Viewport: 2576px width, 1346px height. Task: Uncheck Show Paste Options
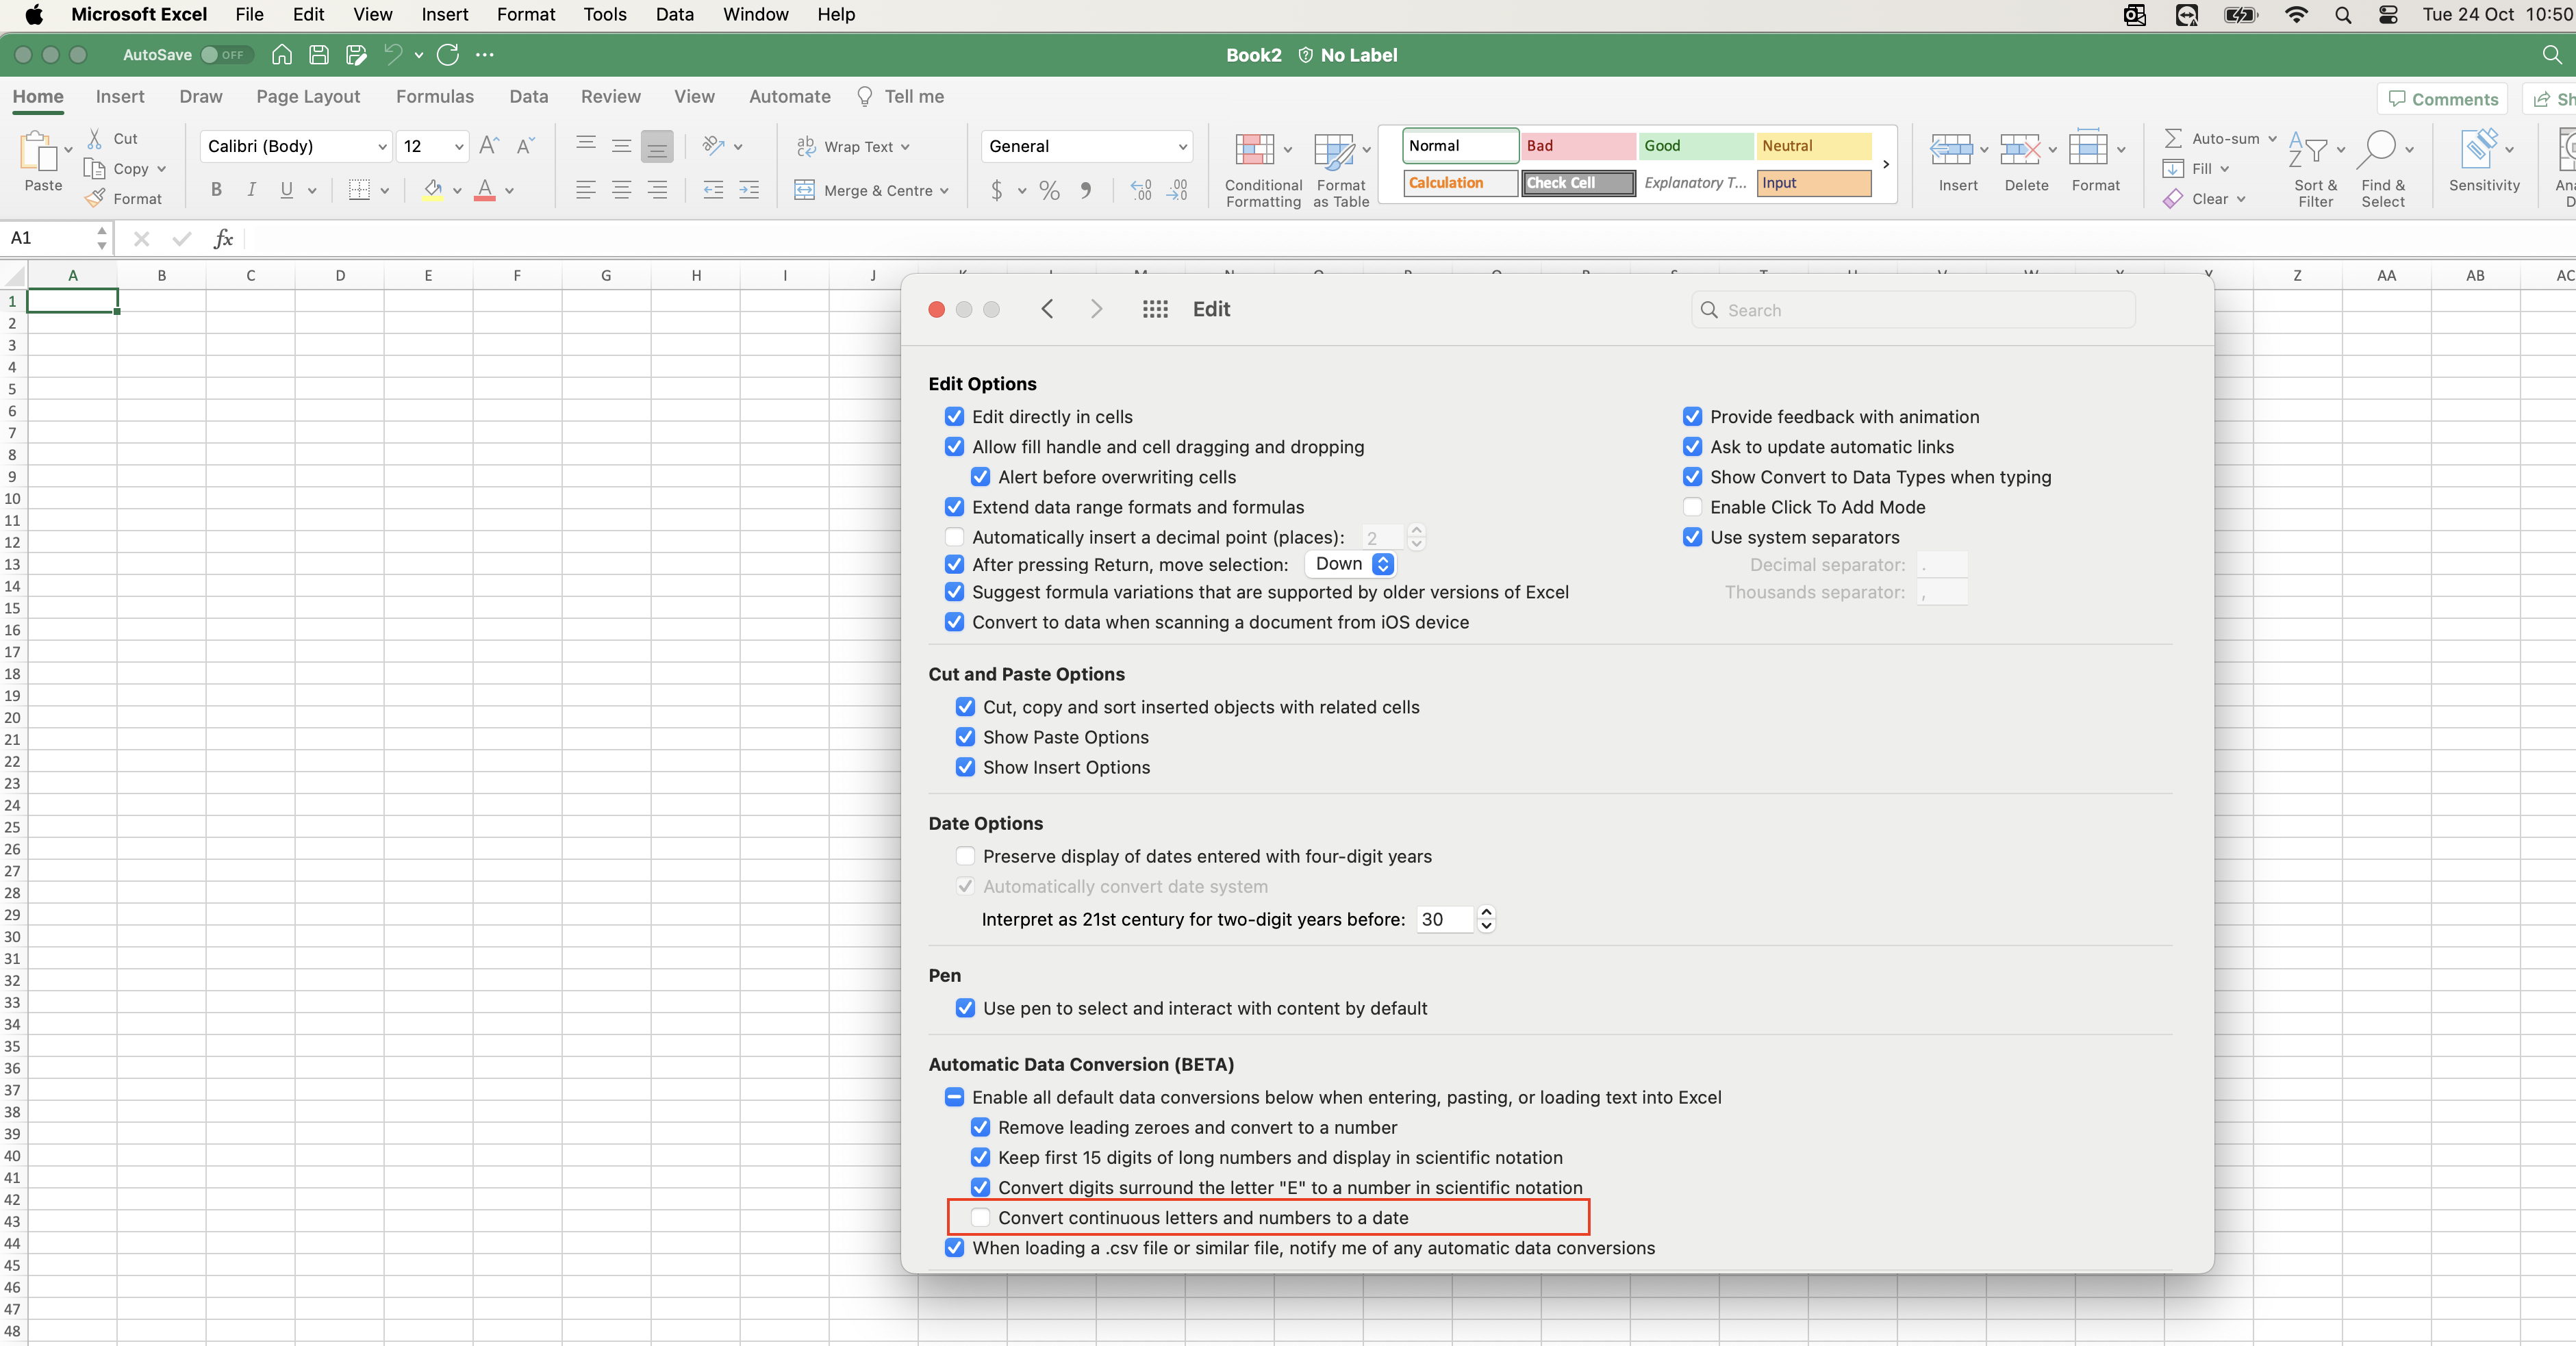tap(965, 737)
